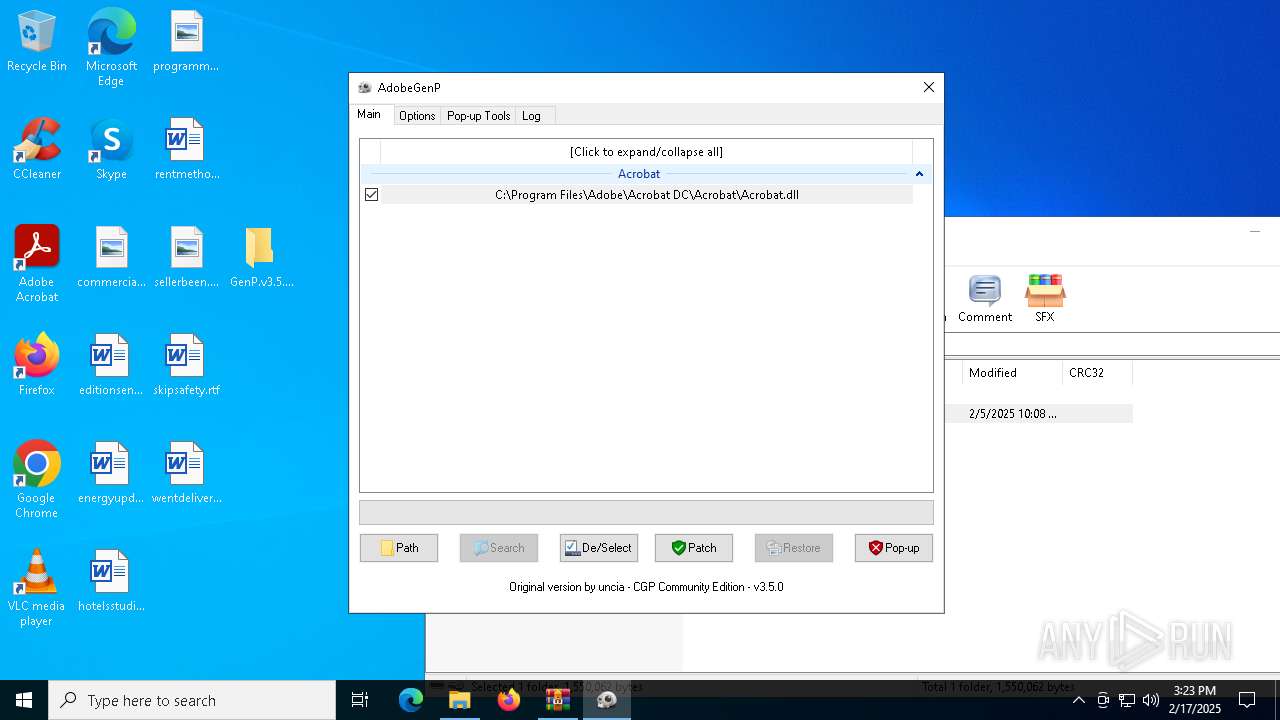1280x720 pixels.
Task: Select the 2/5/2025 10:08 modified cell
Action: point(1012,414)
